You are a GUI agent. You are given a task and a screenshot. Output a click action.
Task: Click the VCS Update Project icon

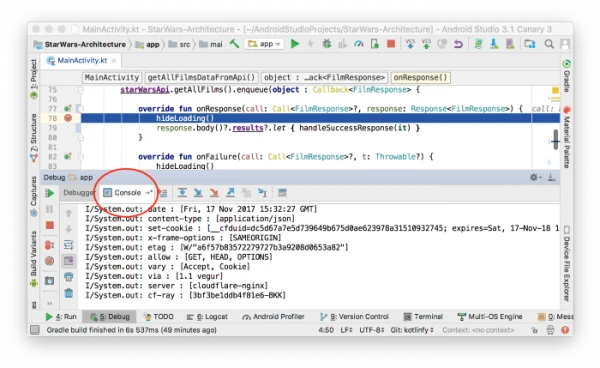pyautogui.click(x=410, y=44)
